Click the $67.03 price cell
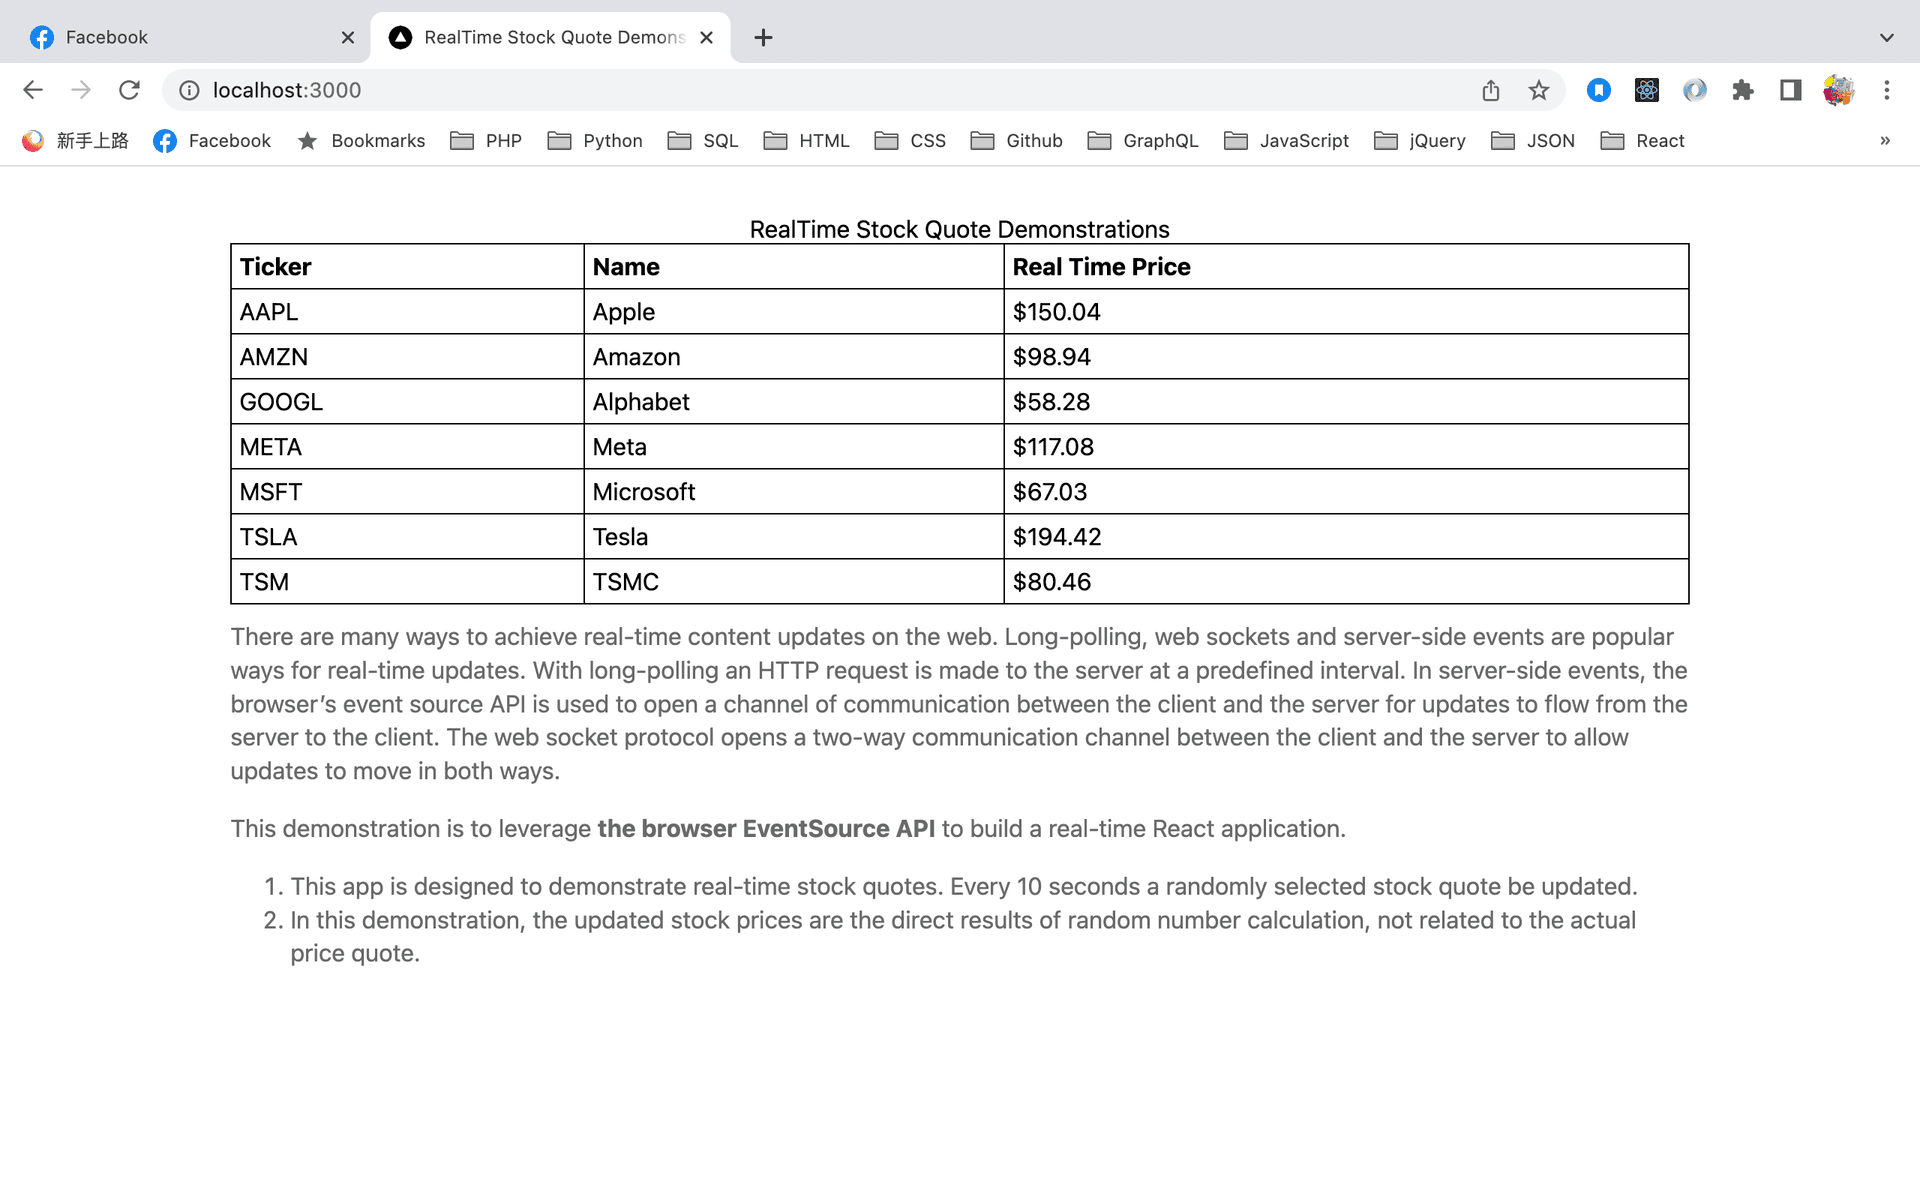 1346,492
